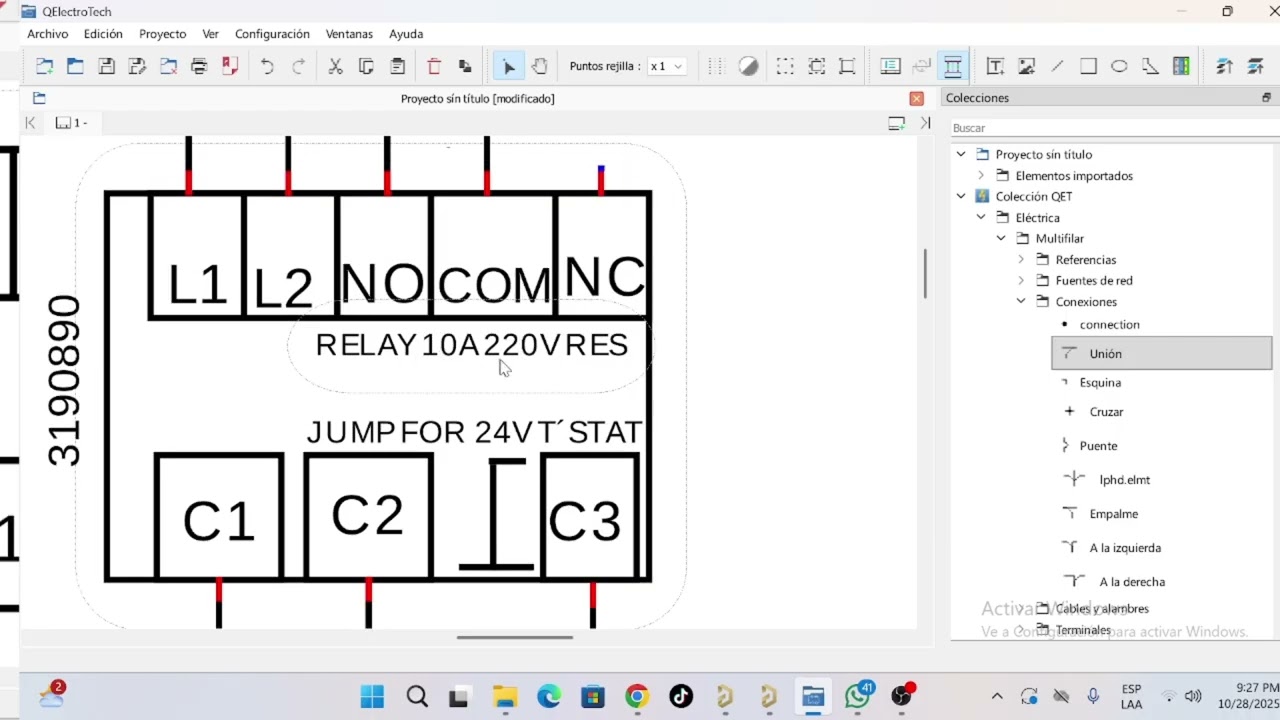Copy the selection using toolbar icon
The width and height of the screenshot is (1280, 720).
tap(366, 66)
